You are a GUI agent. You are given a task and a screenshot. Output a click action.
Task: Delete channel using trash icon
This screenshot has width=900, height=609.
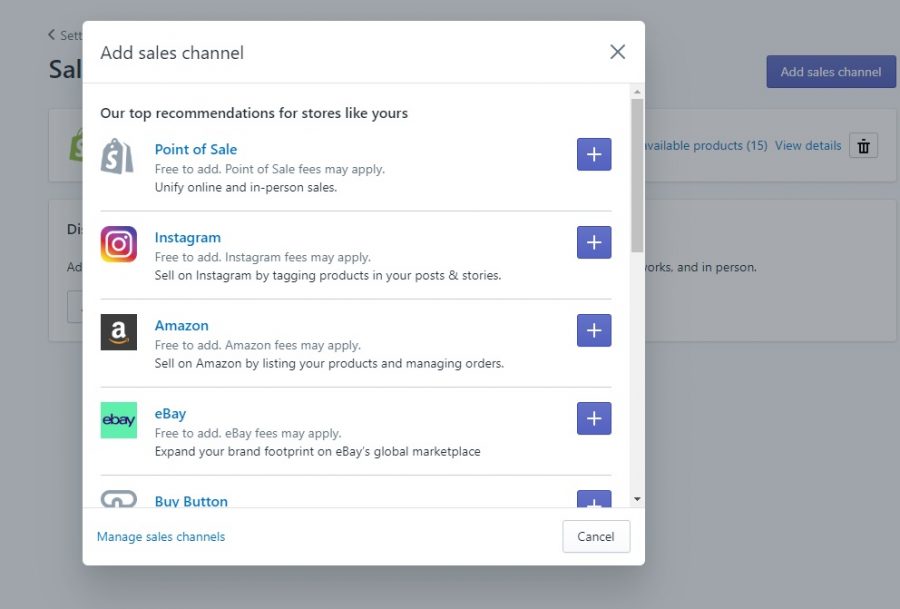(863, 146)
